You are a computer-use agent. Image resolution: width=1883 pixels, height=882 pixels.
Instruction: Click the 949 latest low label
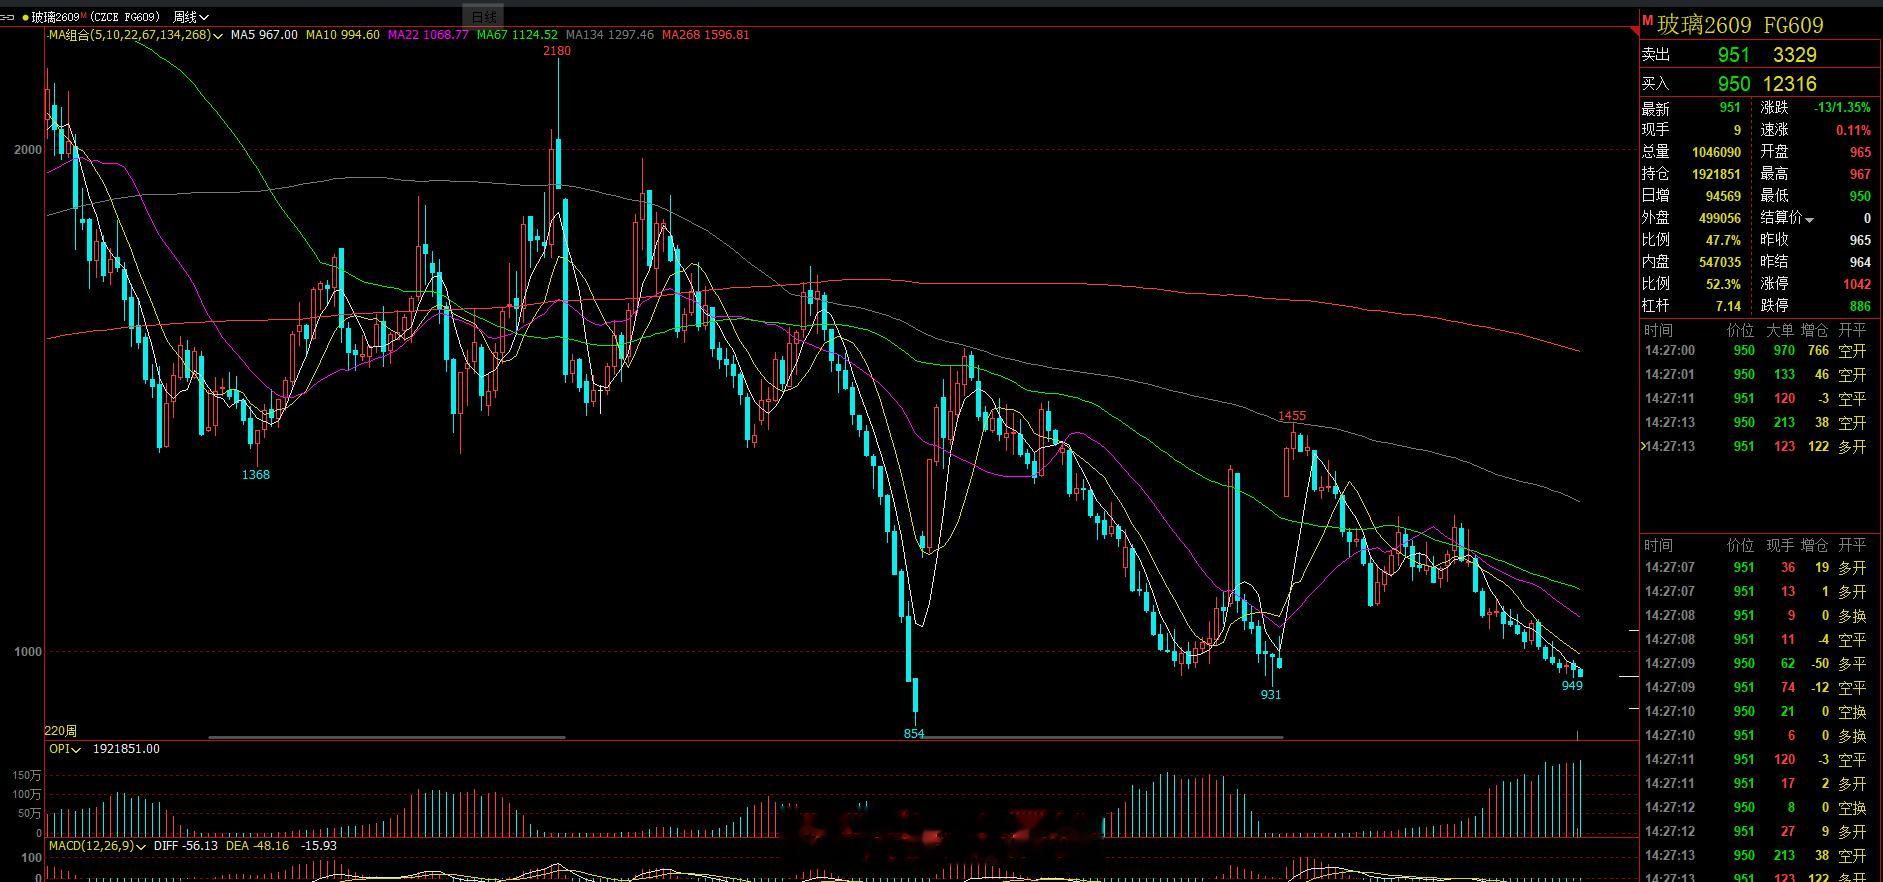click(x=1572, y=686)
